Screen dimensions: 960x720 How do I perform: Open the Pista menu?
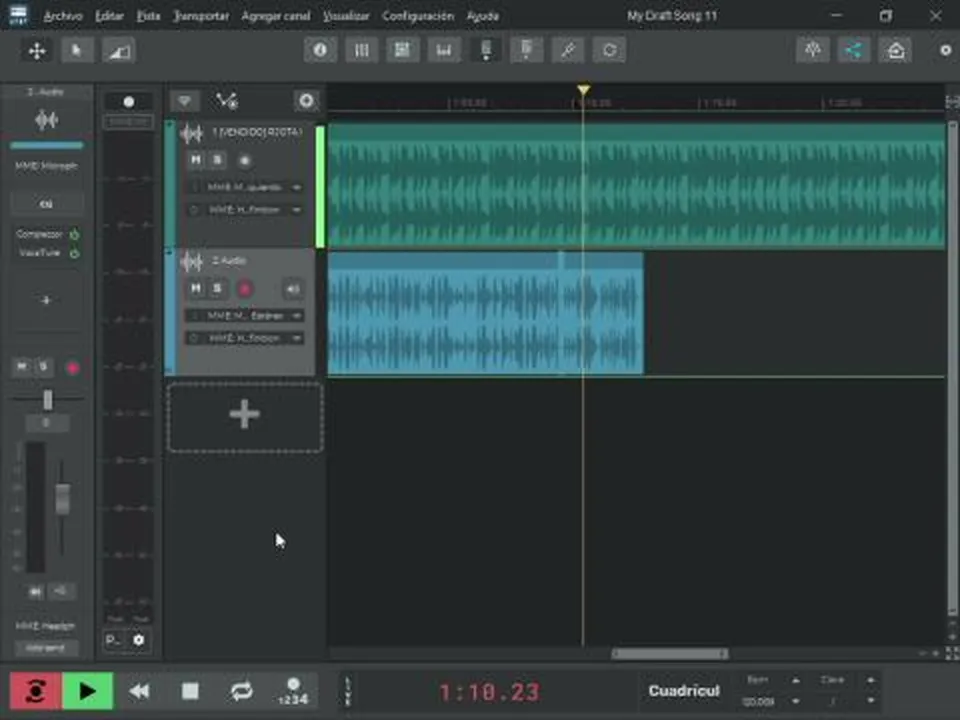148,16
